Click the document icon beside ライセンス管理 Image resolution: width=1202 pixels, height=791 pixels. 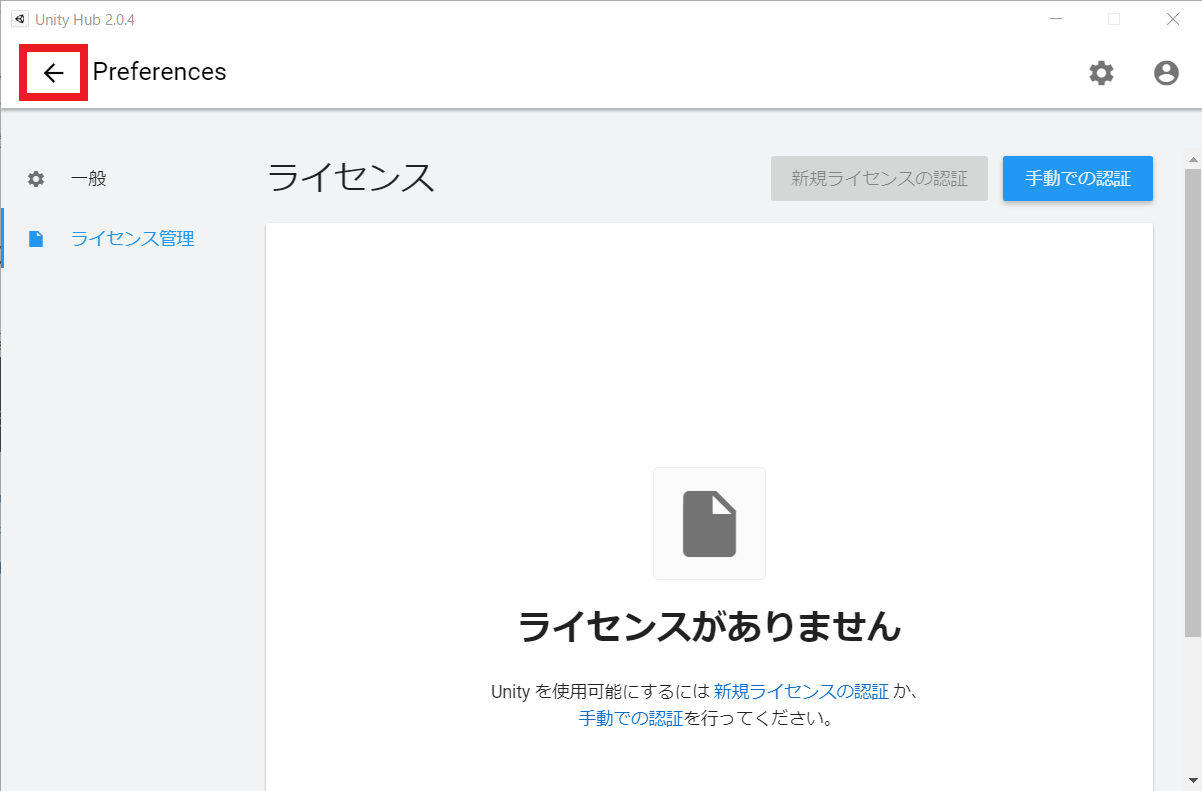click(x=36, y=239)
